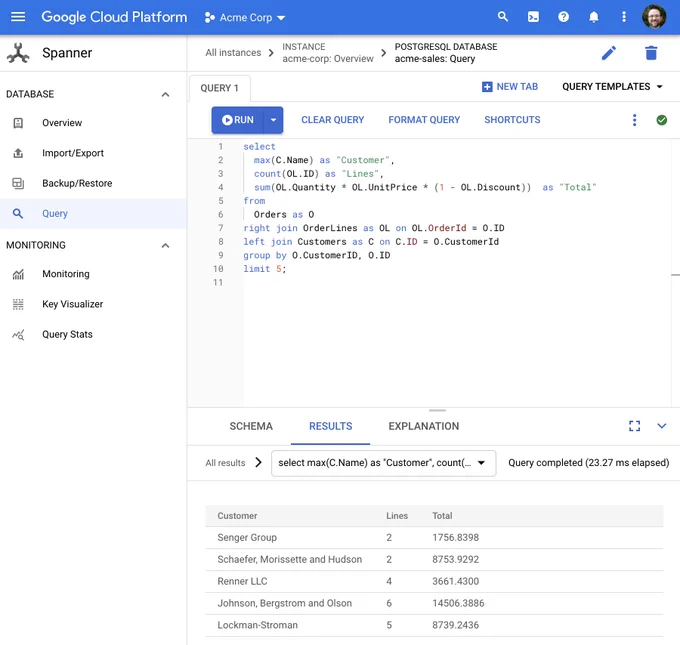
Task: Open the Acme Corp project selector
Action: pos(245,17)
